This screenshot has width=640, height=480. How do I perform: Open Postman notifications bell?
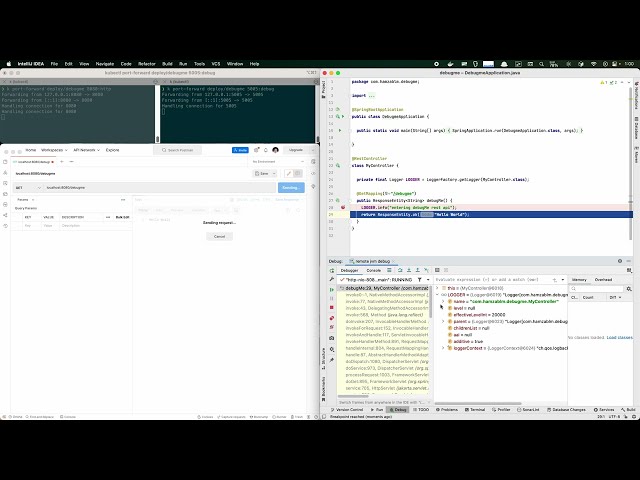[x=266, y=150]
